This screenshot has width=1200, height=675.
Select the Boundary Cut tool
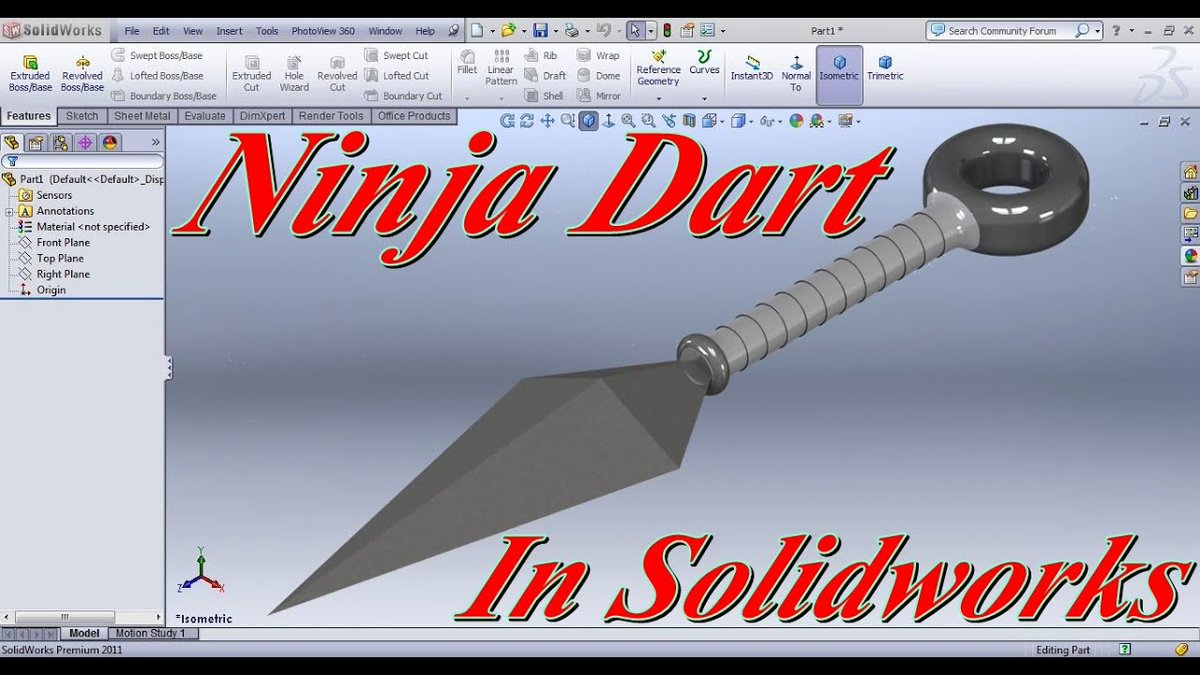(x=403, y=96)
